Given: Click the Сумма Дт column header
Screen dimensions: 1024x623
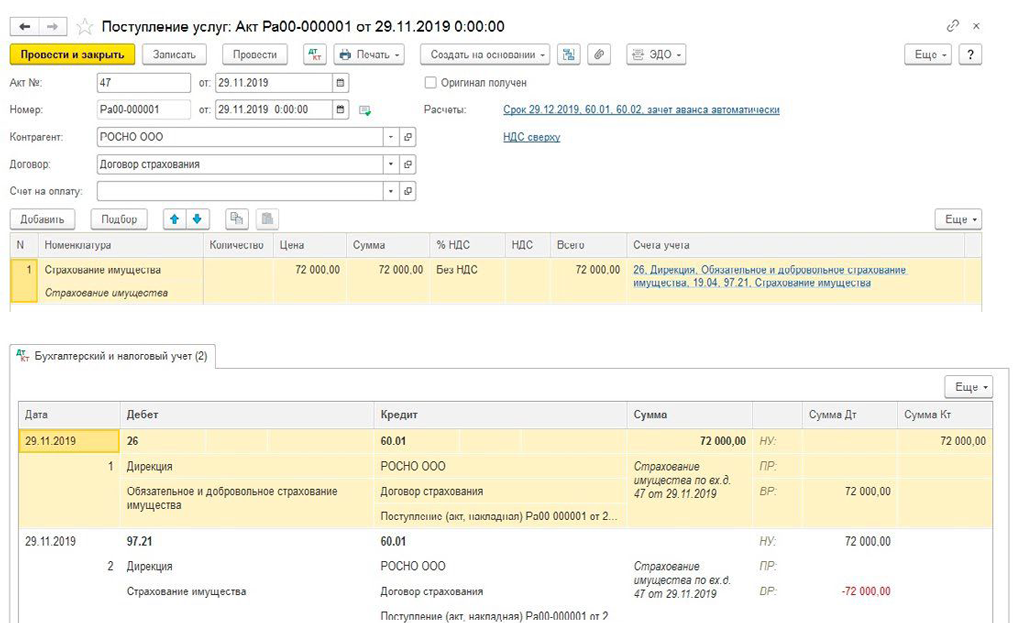Looking at the screenshot, I should [850, 415].
